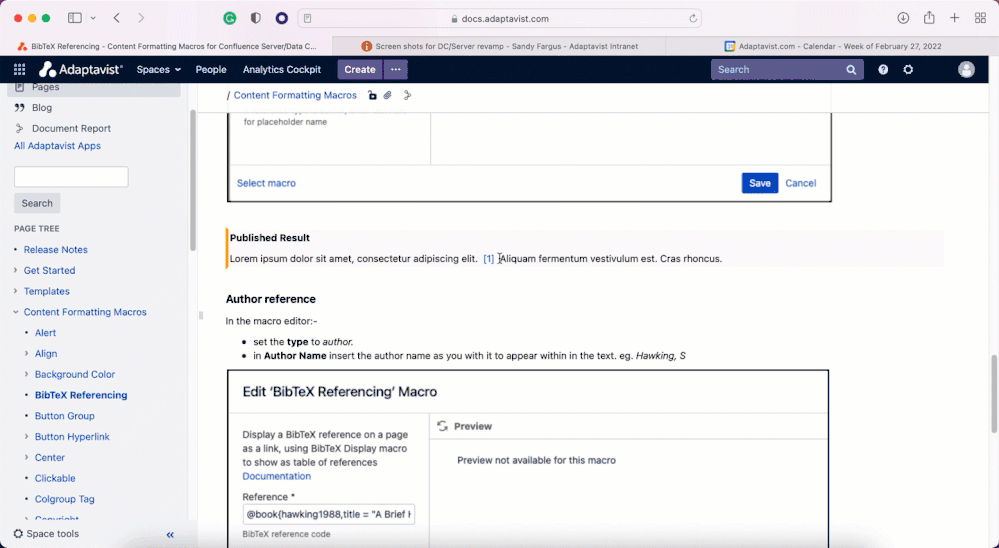Open People in the top navigation
The height and width of the screenshot is (548, 999).
[211, 69]
